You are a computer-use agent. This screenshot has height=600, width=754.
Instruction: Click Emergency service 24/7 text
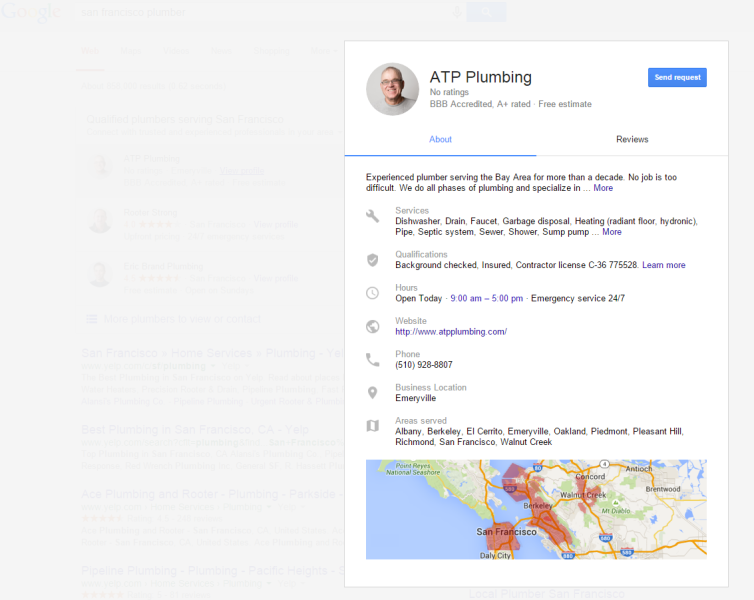(x=578, y=298)
